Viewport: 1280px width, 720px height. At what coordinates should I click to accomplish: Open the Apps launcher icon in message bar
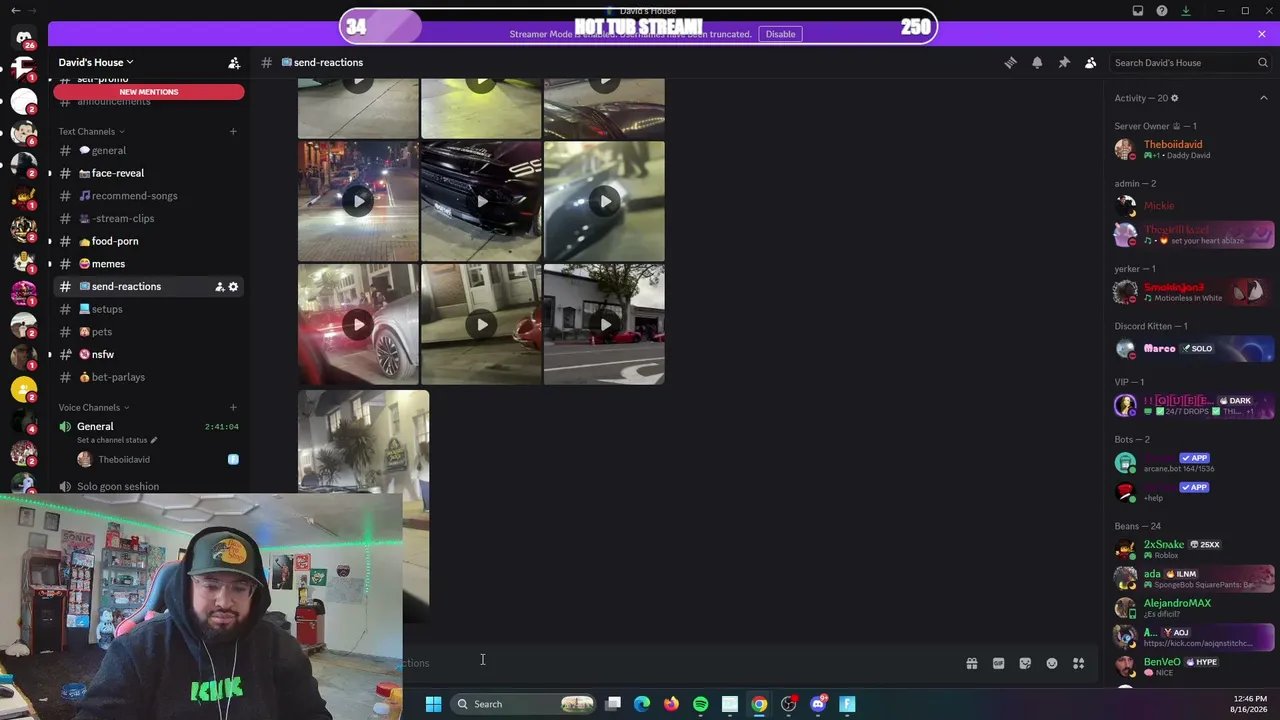pos(1078,663)
